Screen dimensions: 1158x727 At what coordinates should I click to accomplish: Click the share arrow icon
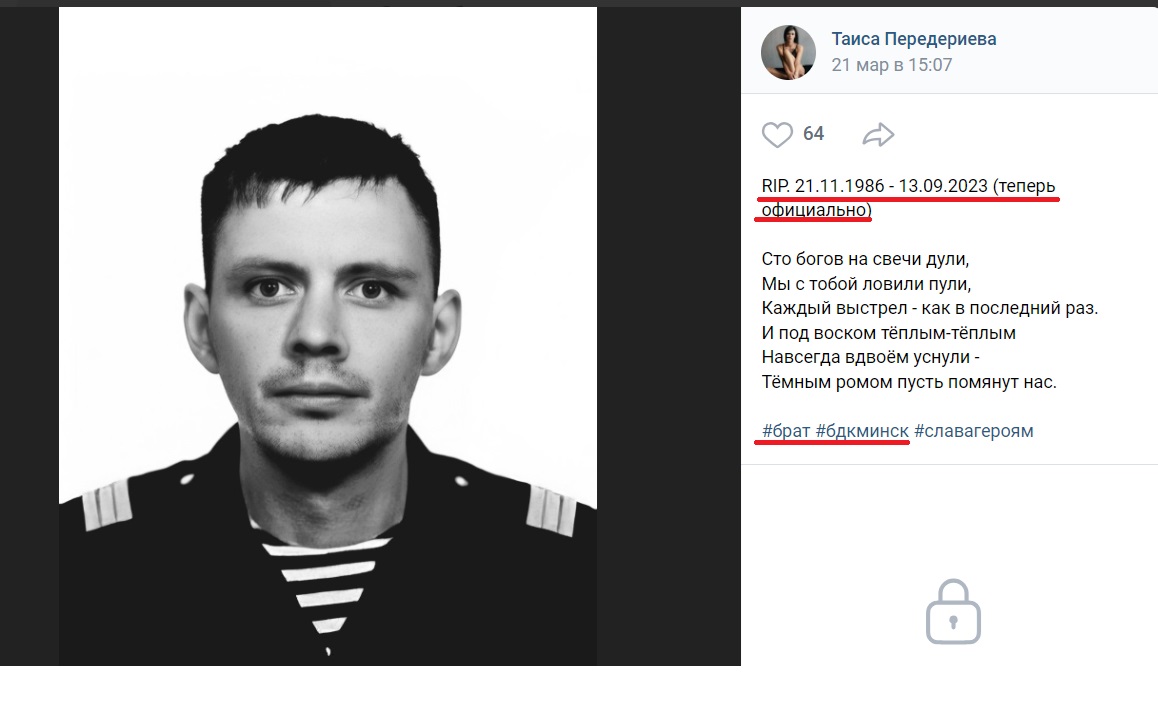point(878,135)
